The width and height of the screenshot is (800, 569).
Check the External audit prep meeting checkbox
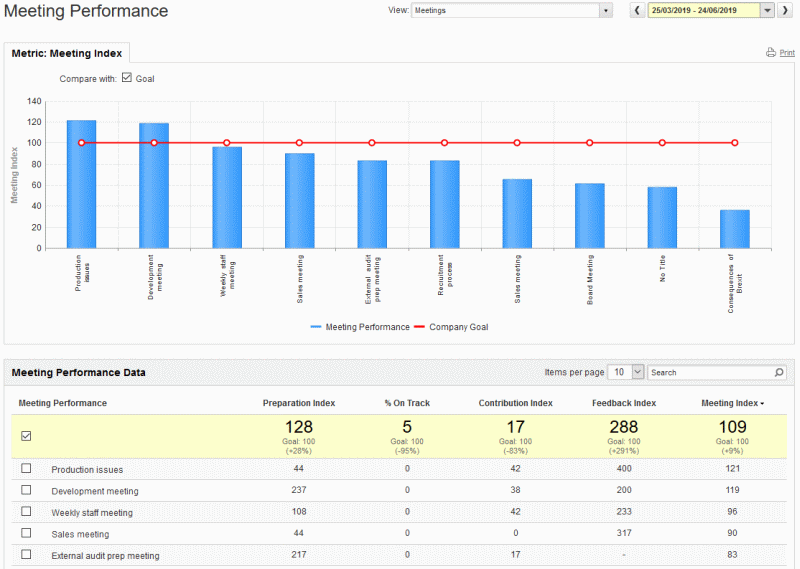(26, 554)
